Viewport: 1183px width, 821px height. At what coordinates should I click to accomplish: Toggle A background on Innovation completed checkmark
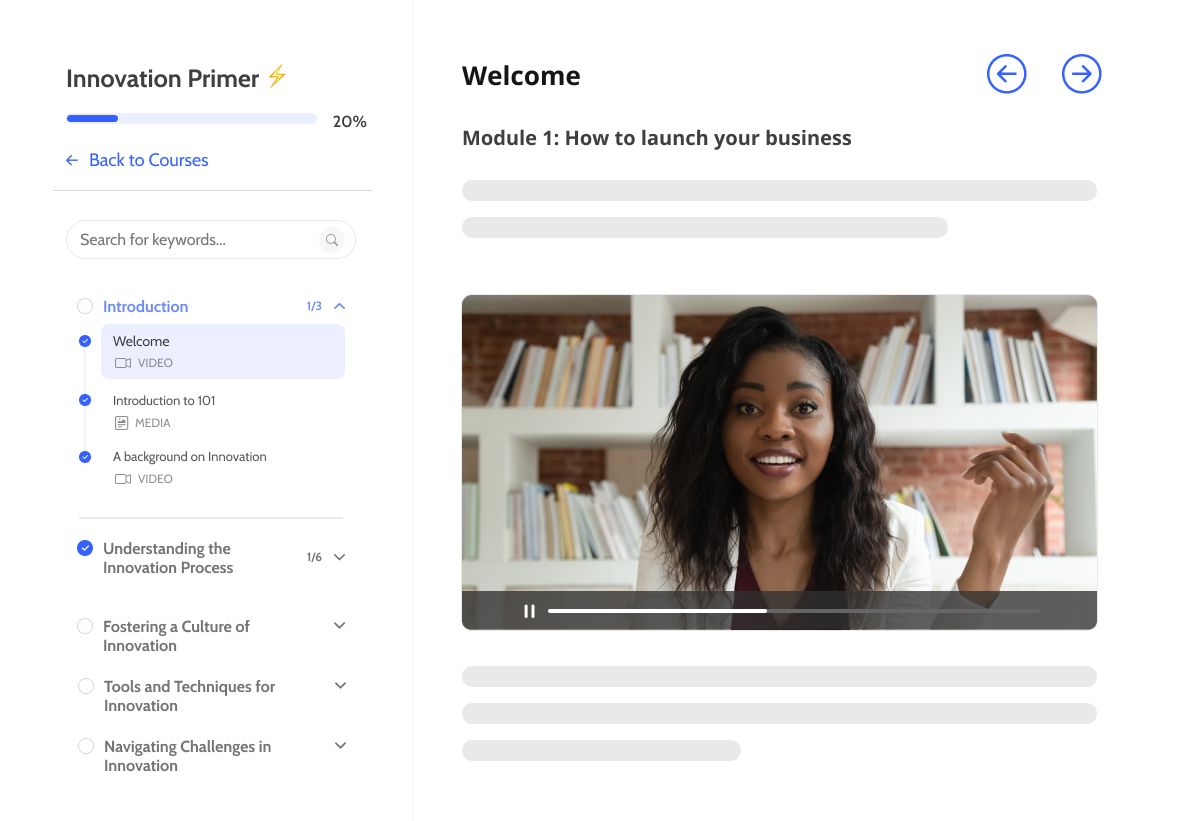coord(85,457)
